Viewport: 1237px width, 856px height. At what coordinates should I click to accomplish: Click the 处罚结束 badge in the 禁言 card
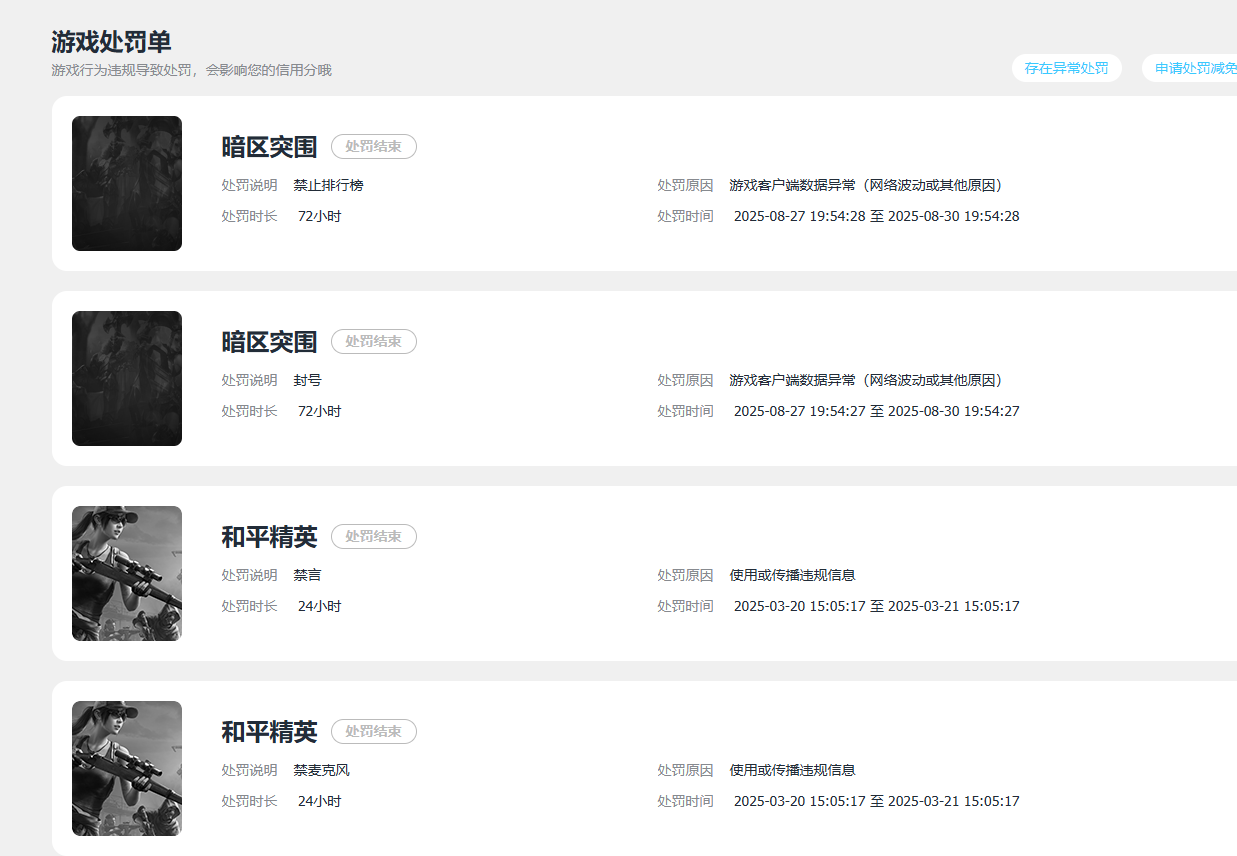[374, 536]
